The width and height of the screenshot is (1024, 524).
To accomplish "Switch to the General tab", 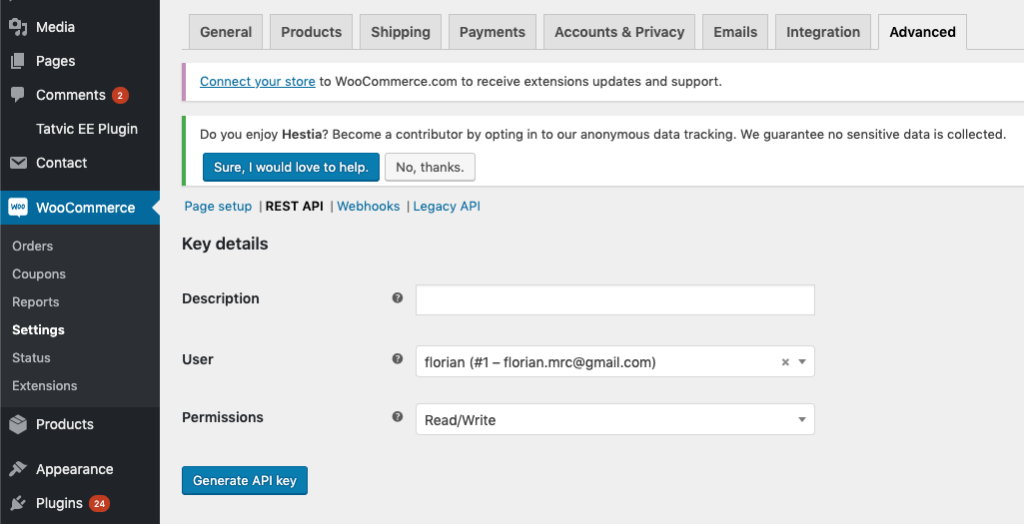I will [226, 32].
